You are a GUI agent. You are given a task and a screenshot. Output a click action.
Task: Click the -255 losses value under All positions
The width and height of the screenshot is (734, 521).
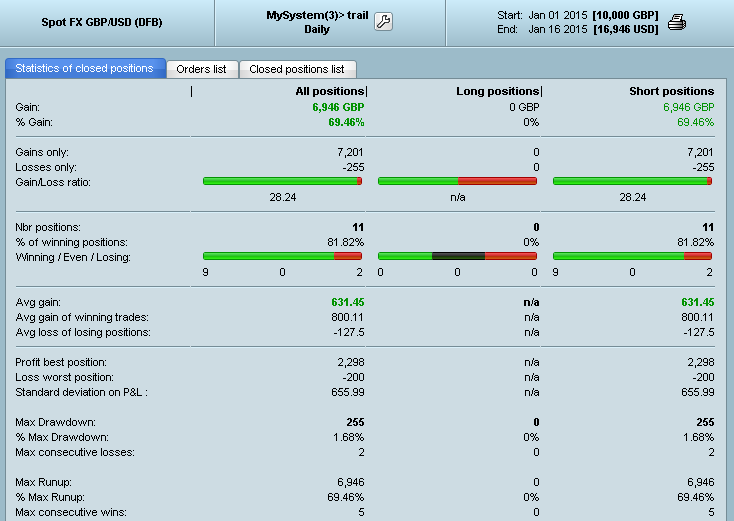353,167
